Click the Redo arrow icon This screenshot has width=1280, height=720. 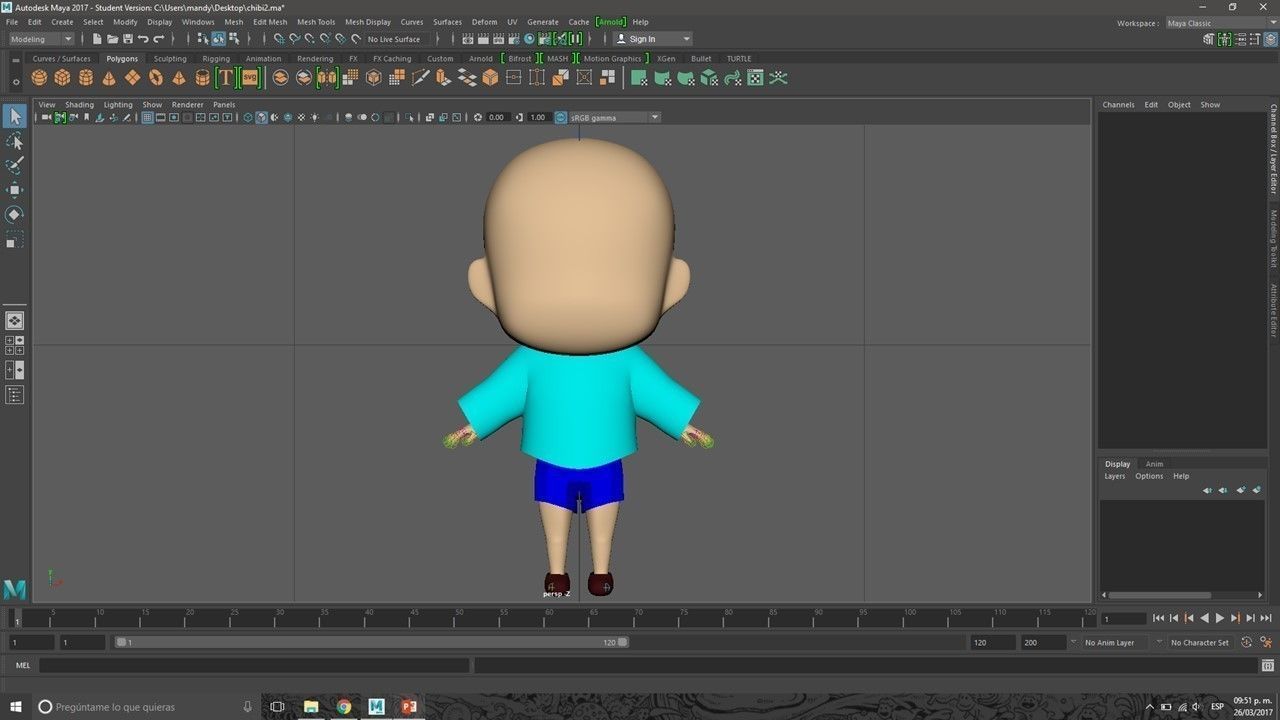158,39
